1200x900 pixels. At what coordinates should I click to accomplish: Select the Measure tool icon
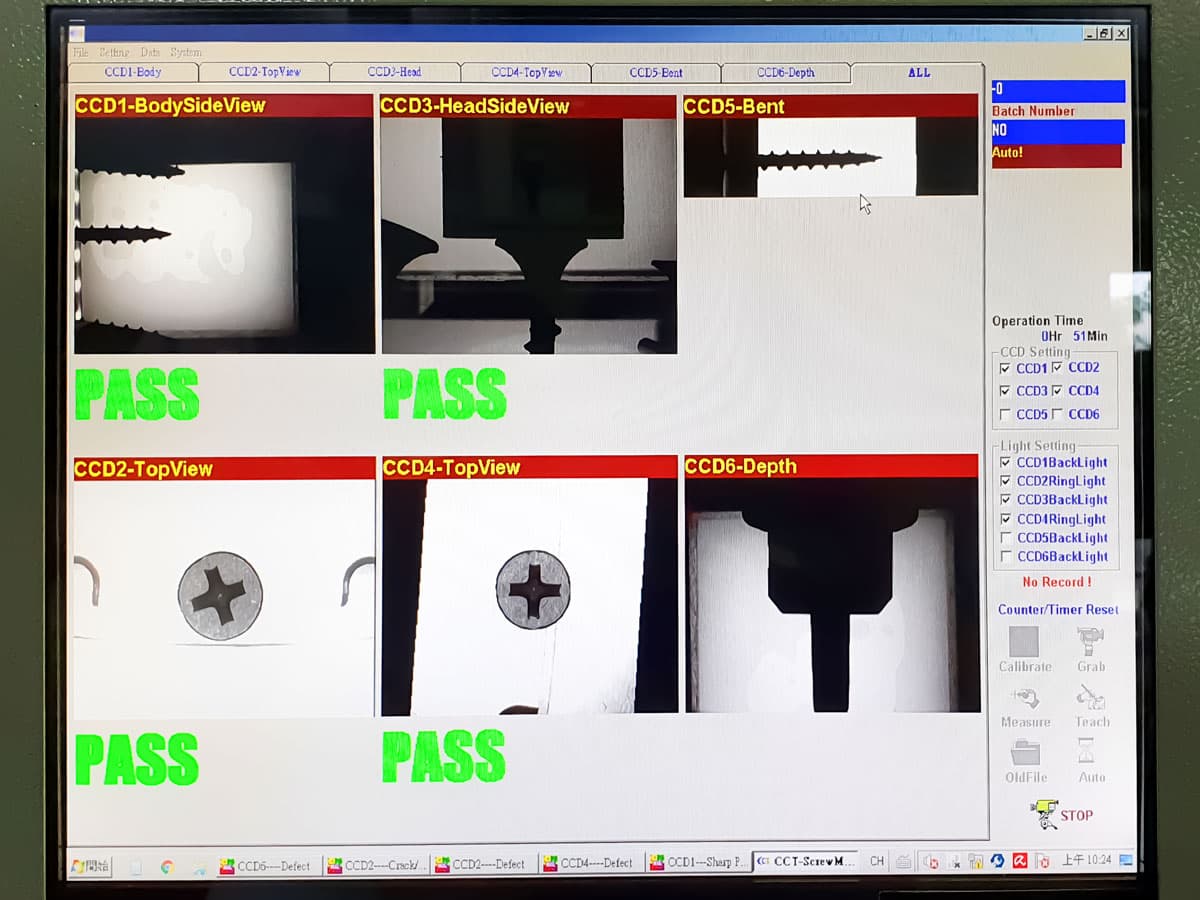click(x=1024, y=698)
